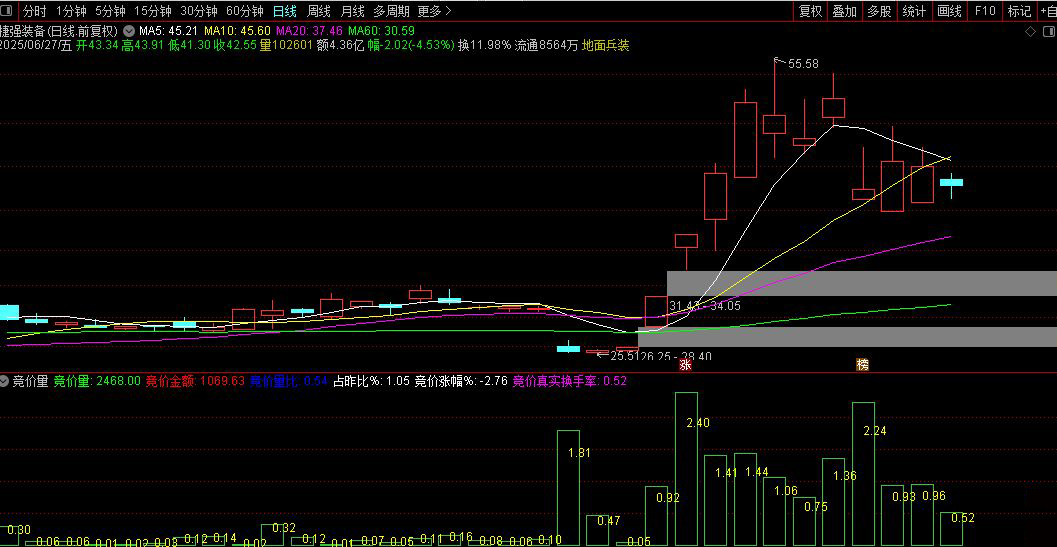Screen dimensions: 1057x547
Task: Click the 地面兵装 sector link
Action: tap(605, 46)
